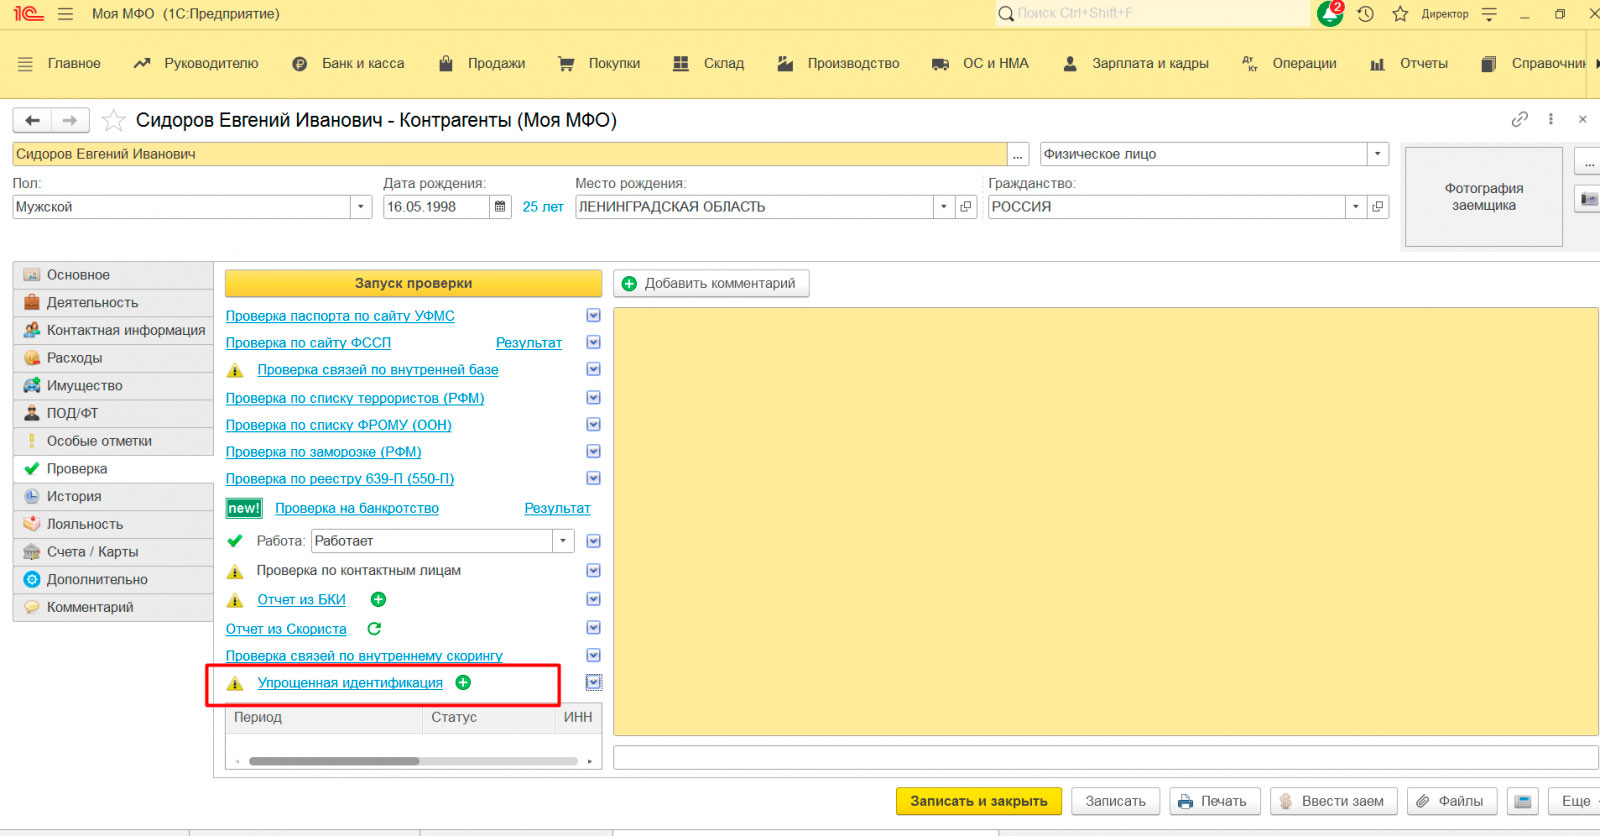
Task: Click the camera icon beside borrower photo
Action: [1588, 198]
